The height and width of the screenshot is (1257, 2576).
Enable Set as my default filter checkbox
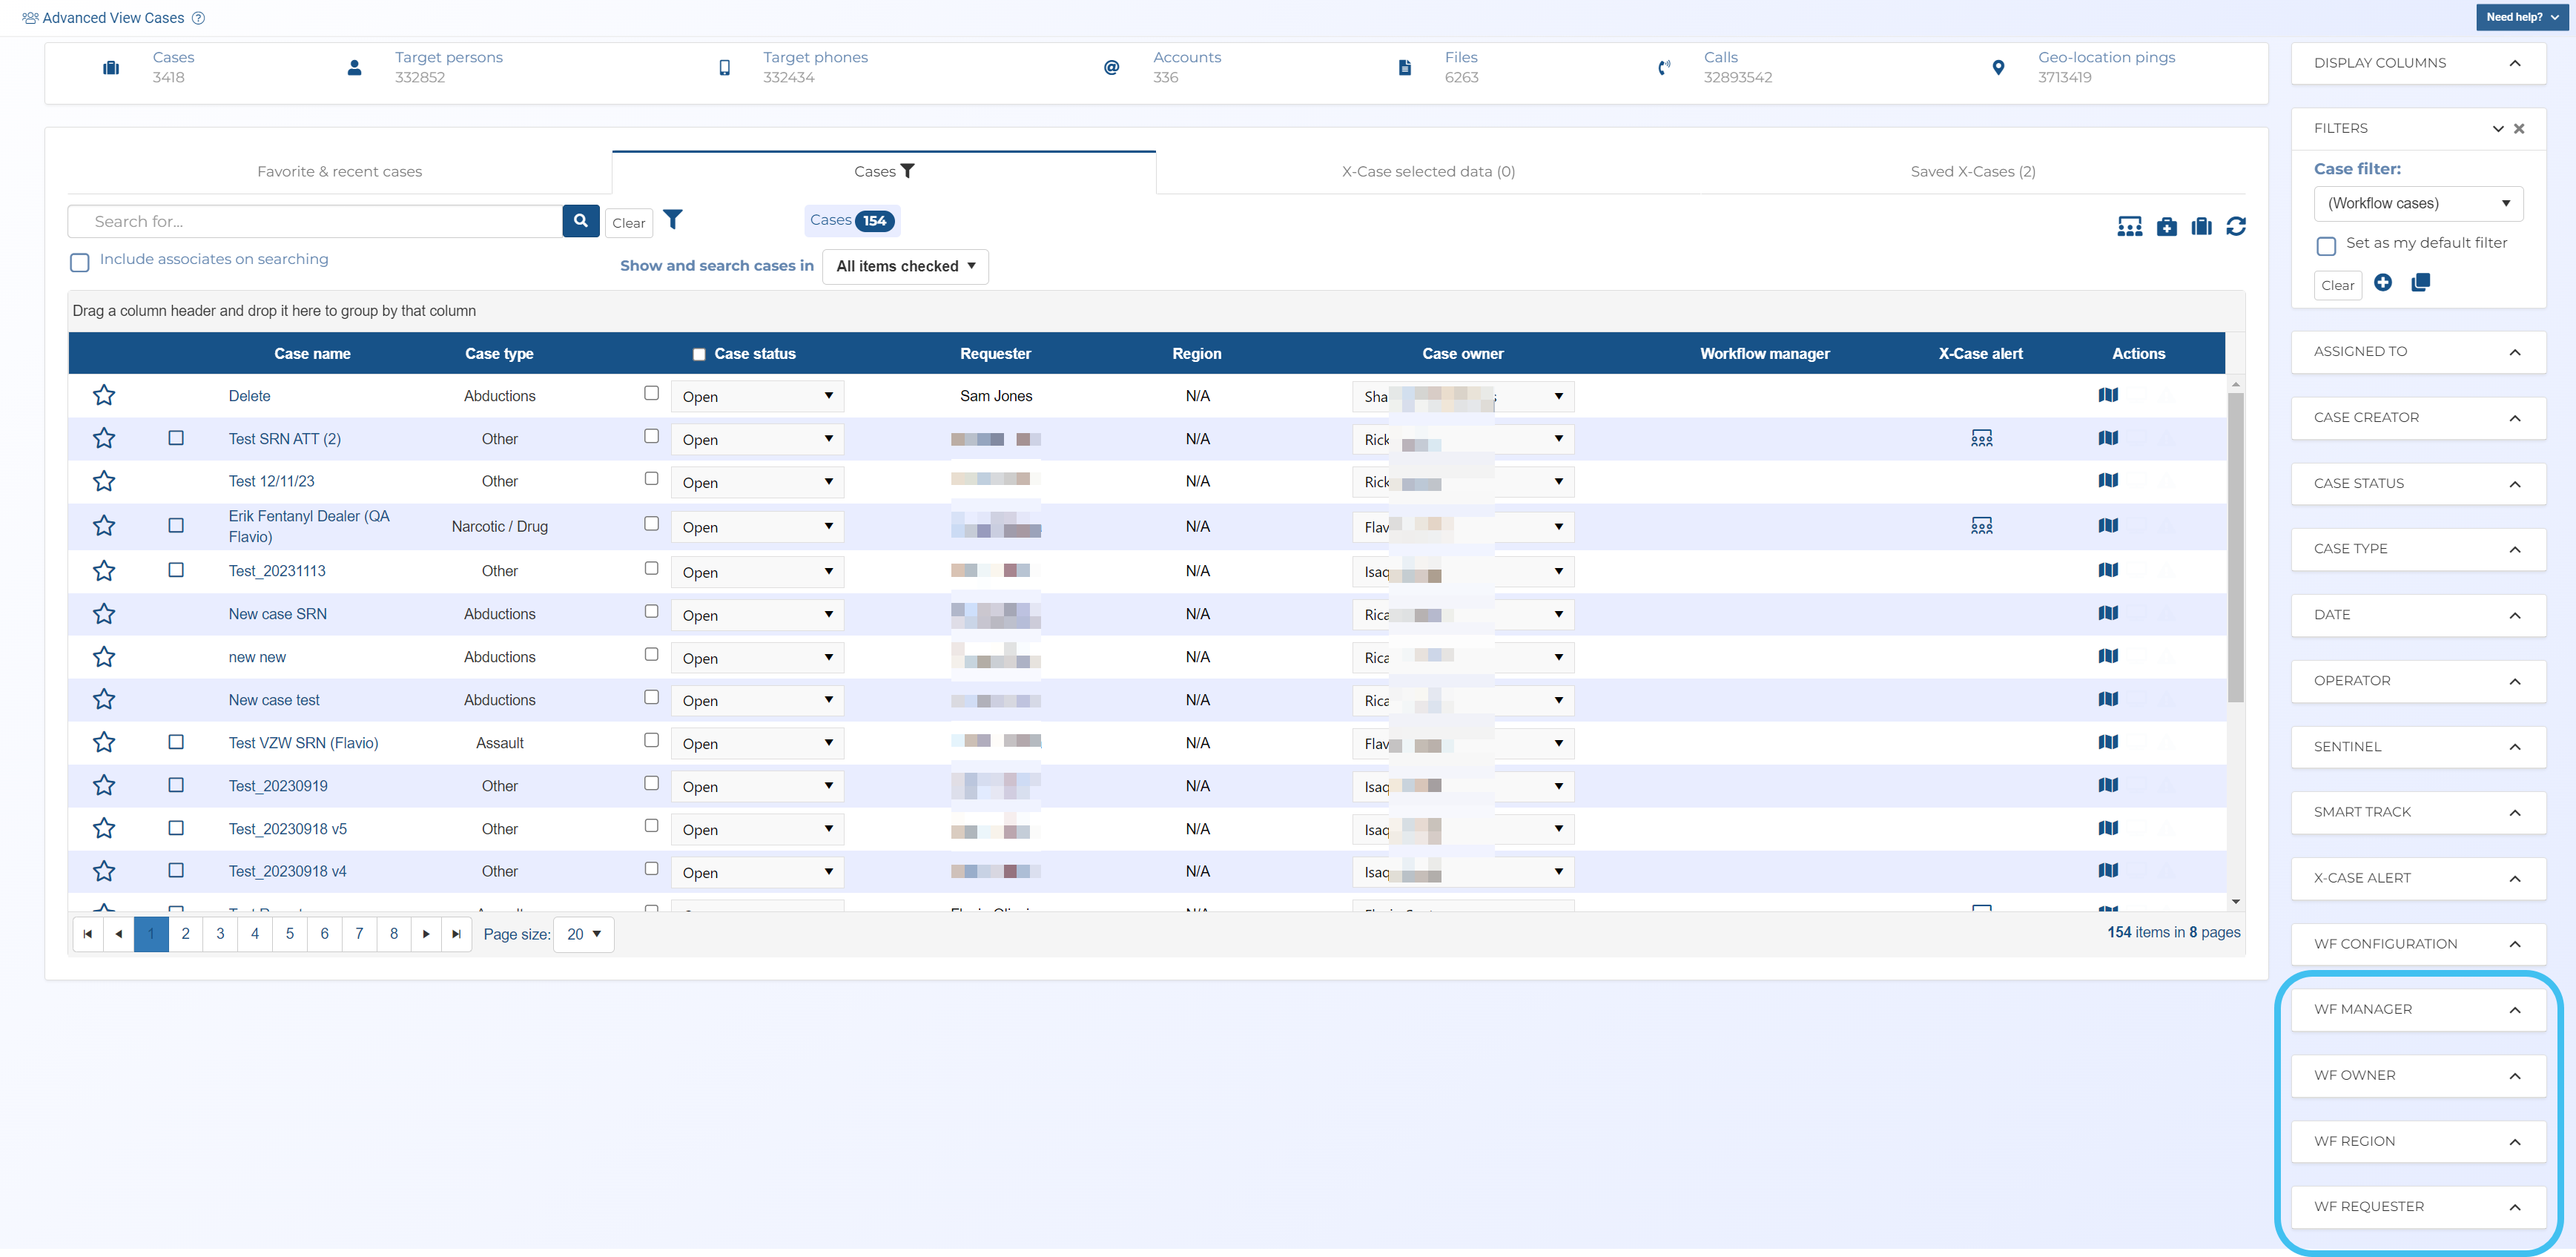(2326, 245)
